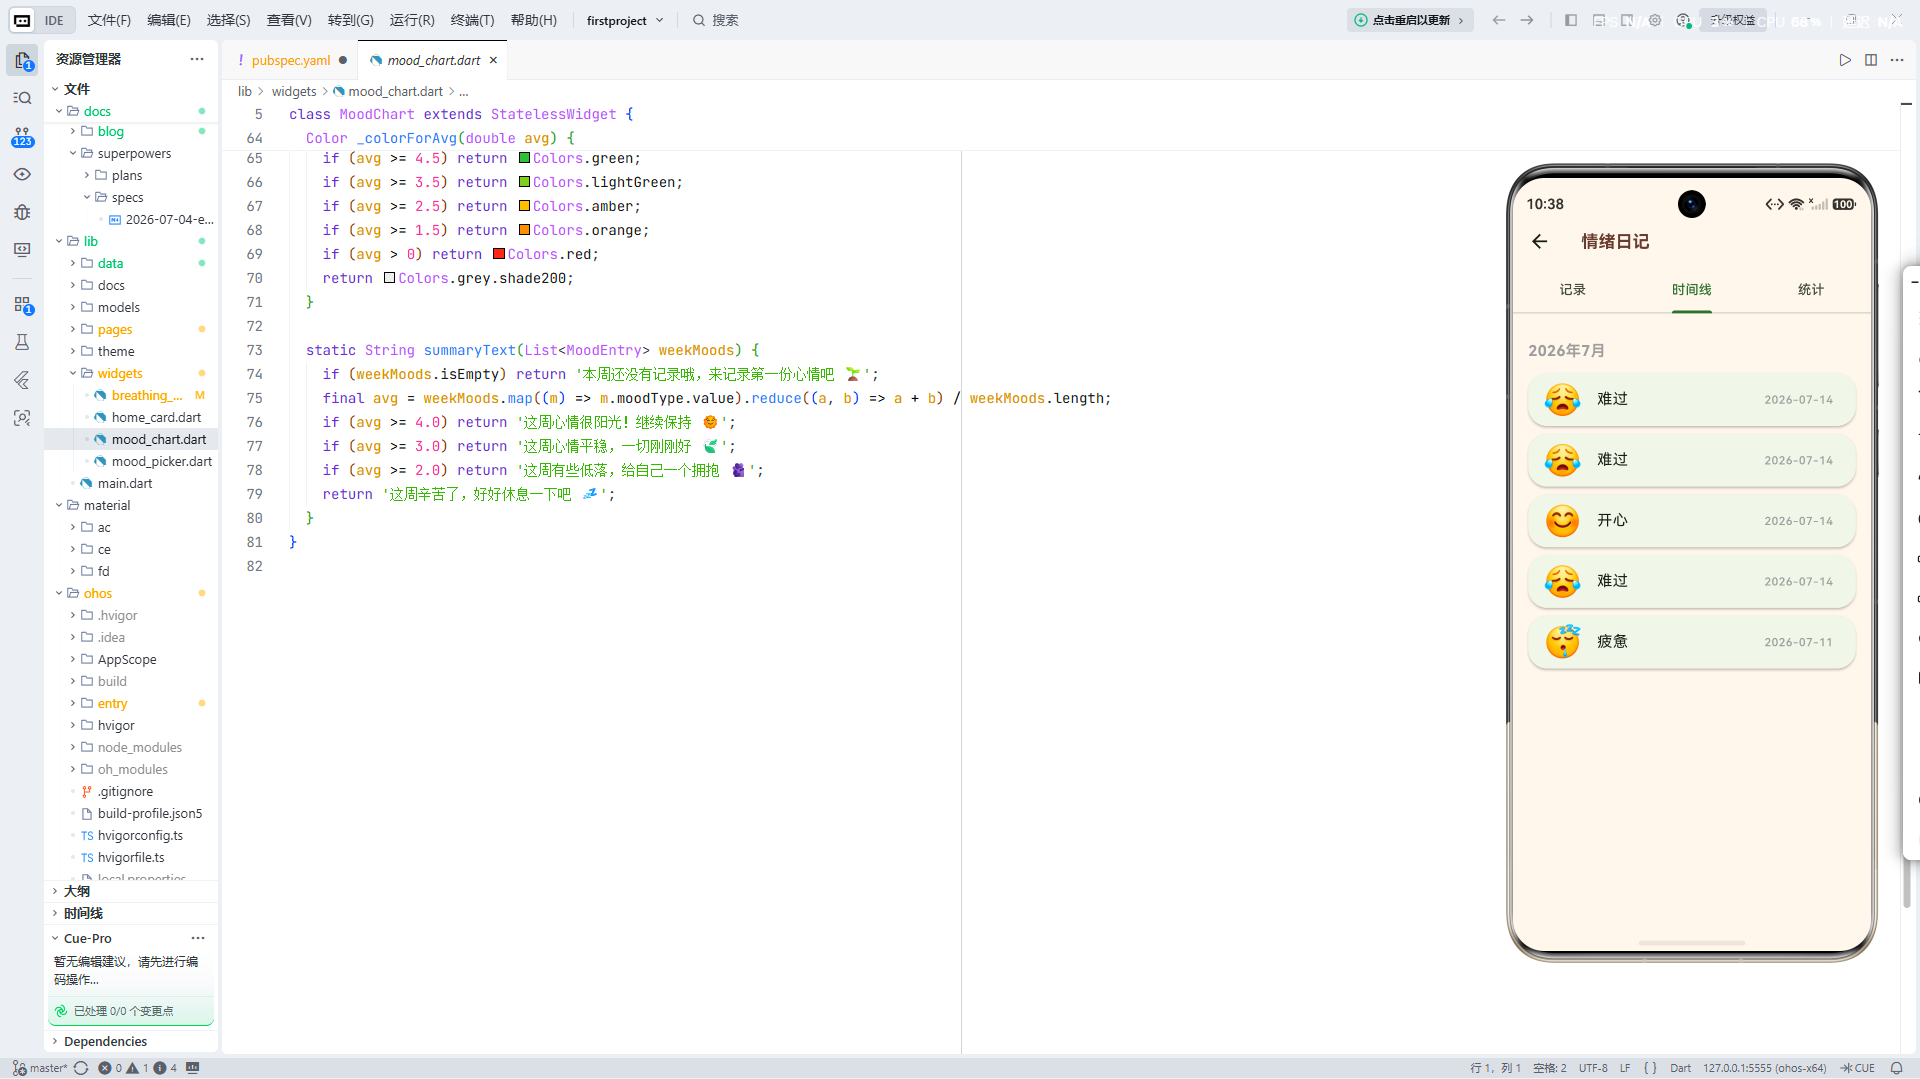Open errors and warnings count in status bar
Viewport: 1920px width, 1079px height.
(137, 1068)
